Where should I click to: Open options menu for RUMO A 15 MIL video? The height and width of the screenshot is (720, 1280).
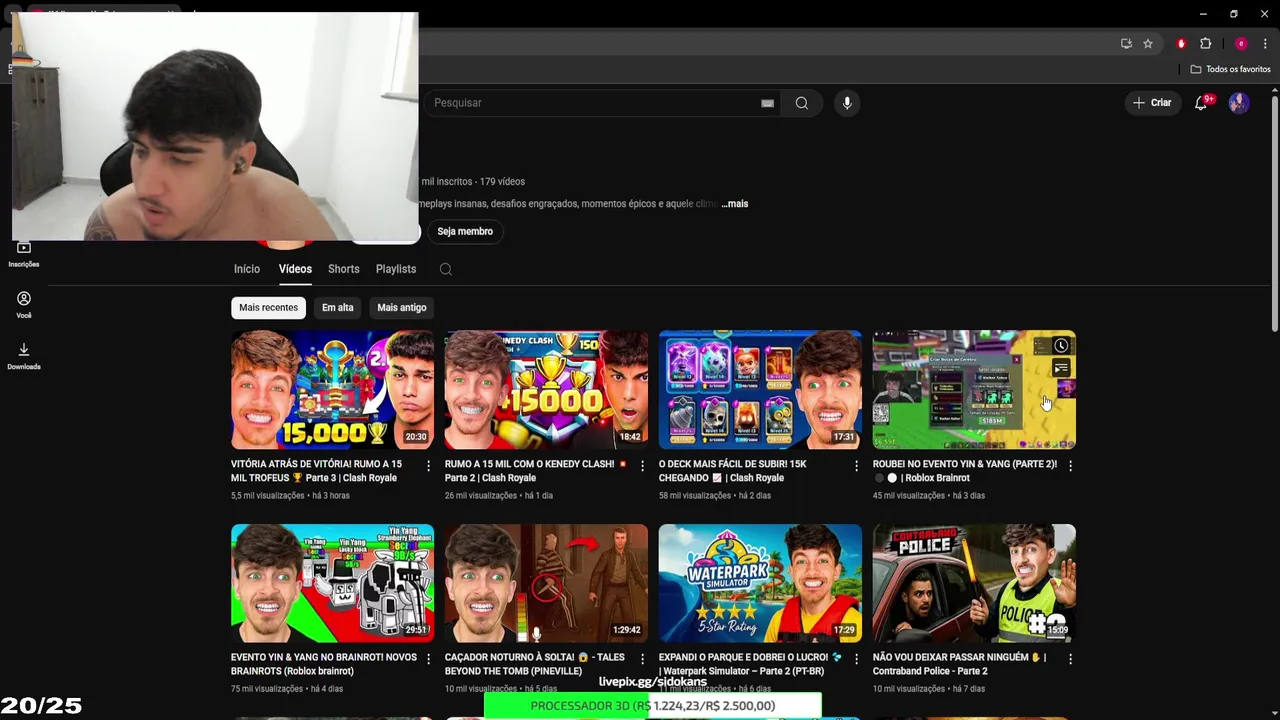642,466
